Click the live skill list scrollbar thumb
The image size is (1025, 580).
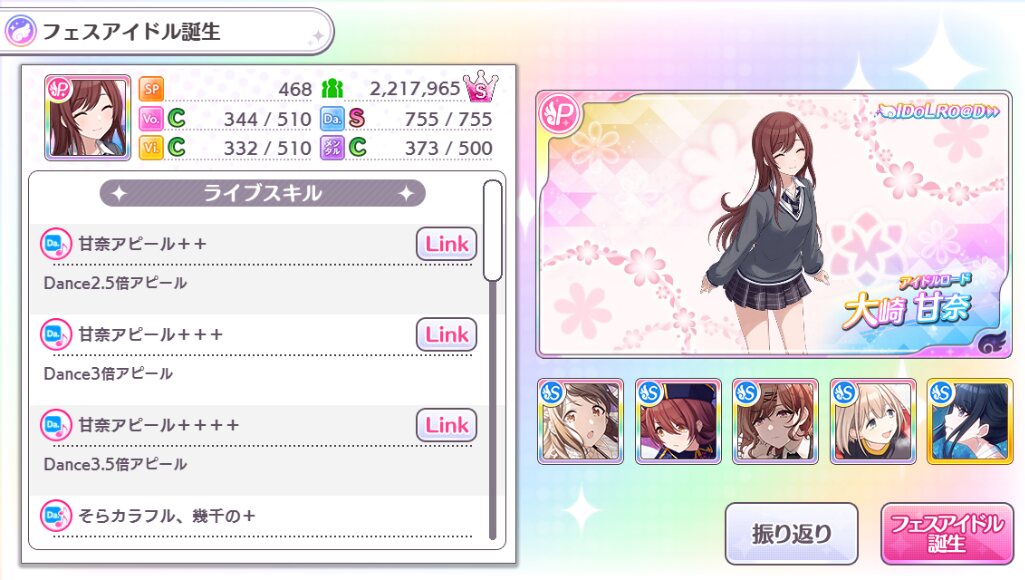[493, 230]
